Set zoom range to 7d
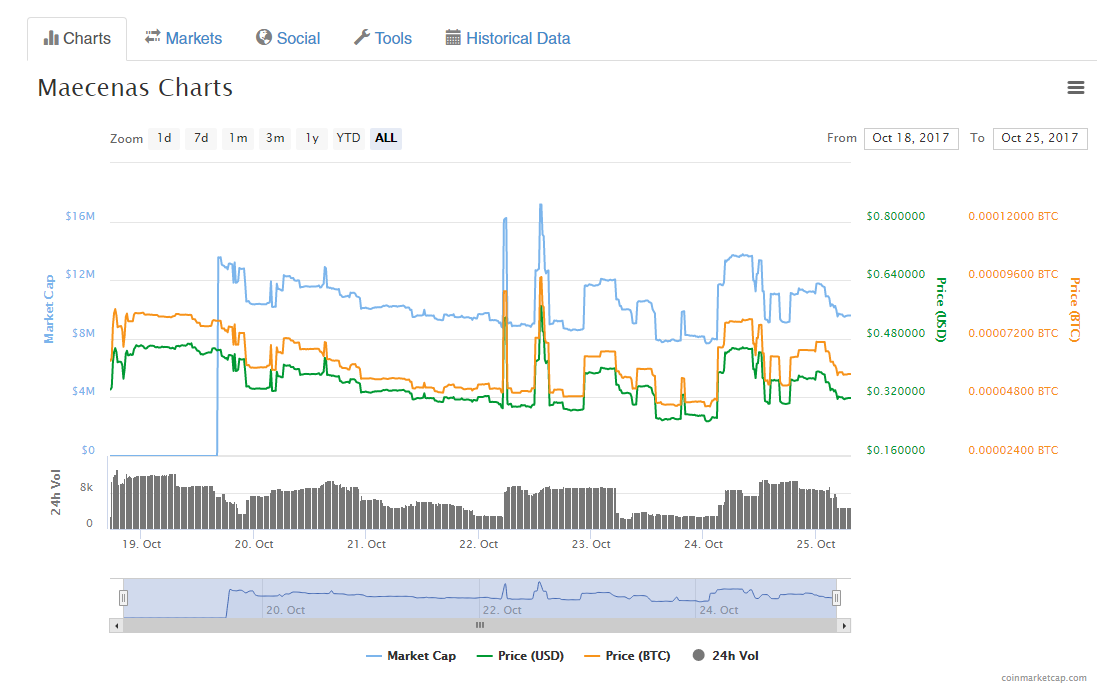1114x685 pixels. [201, 138]
